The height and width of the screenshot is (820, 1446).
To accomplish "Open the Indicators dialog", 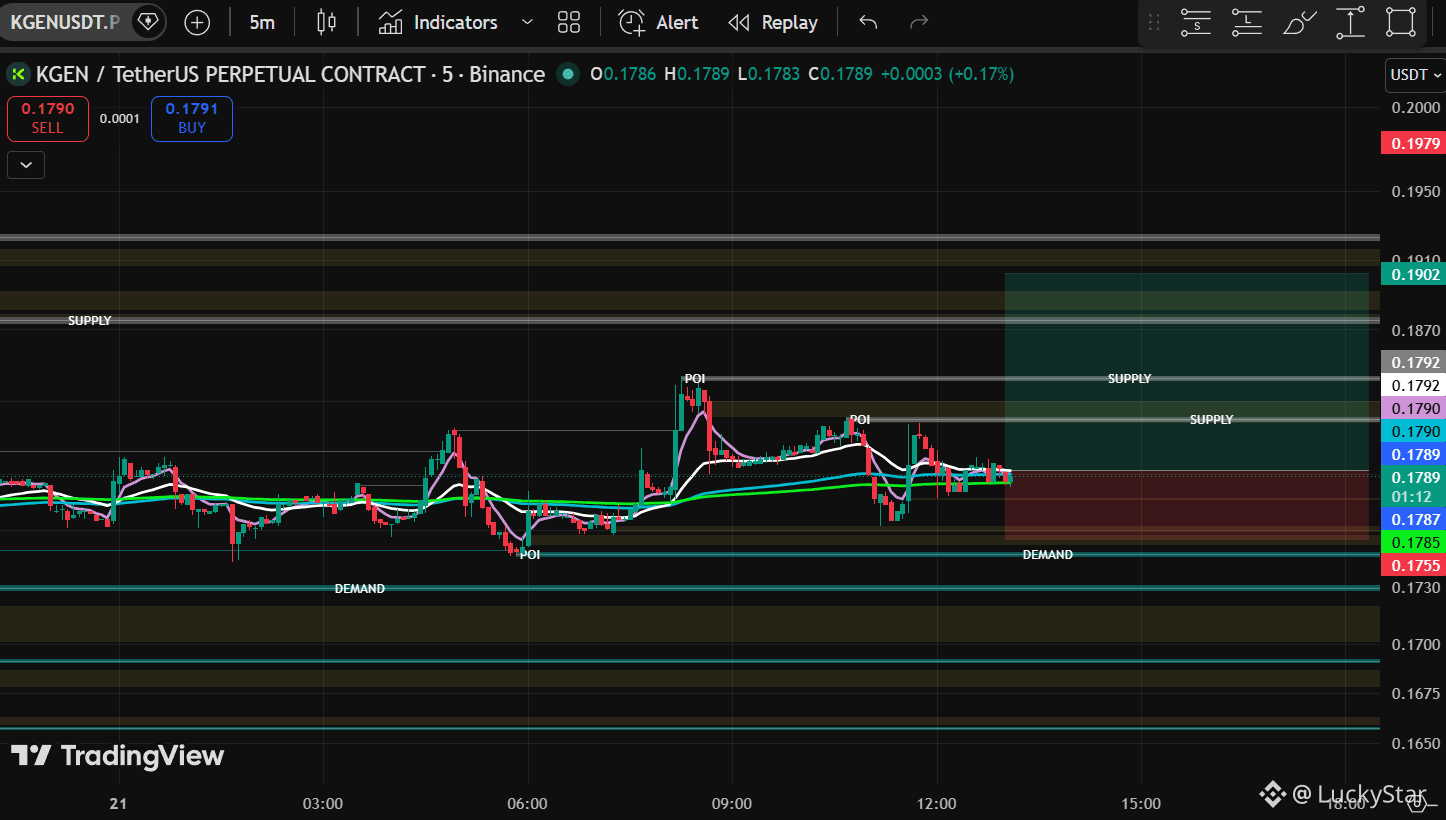I will coord(438,22).
